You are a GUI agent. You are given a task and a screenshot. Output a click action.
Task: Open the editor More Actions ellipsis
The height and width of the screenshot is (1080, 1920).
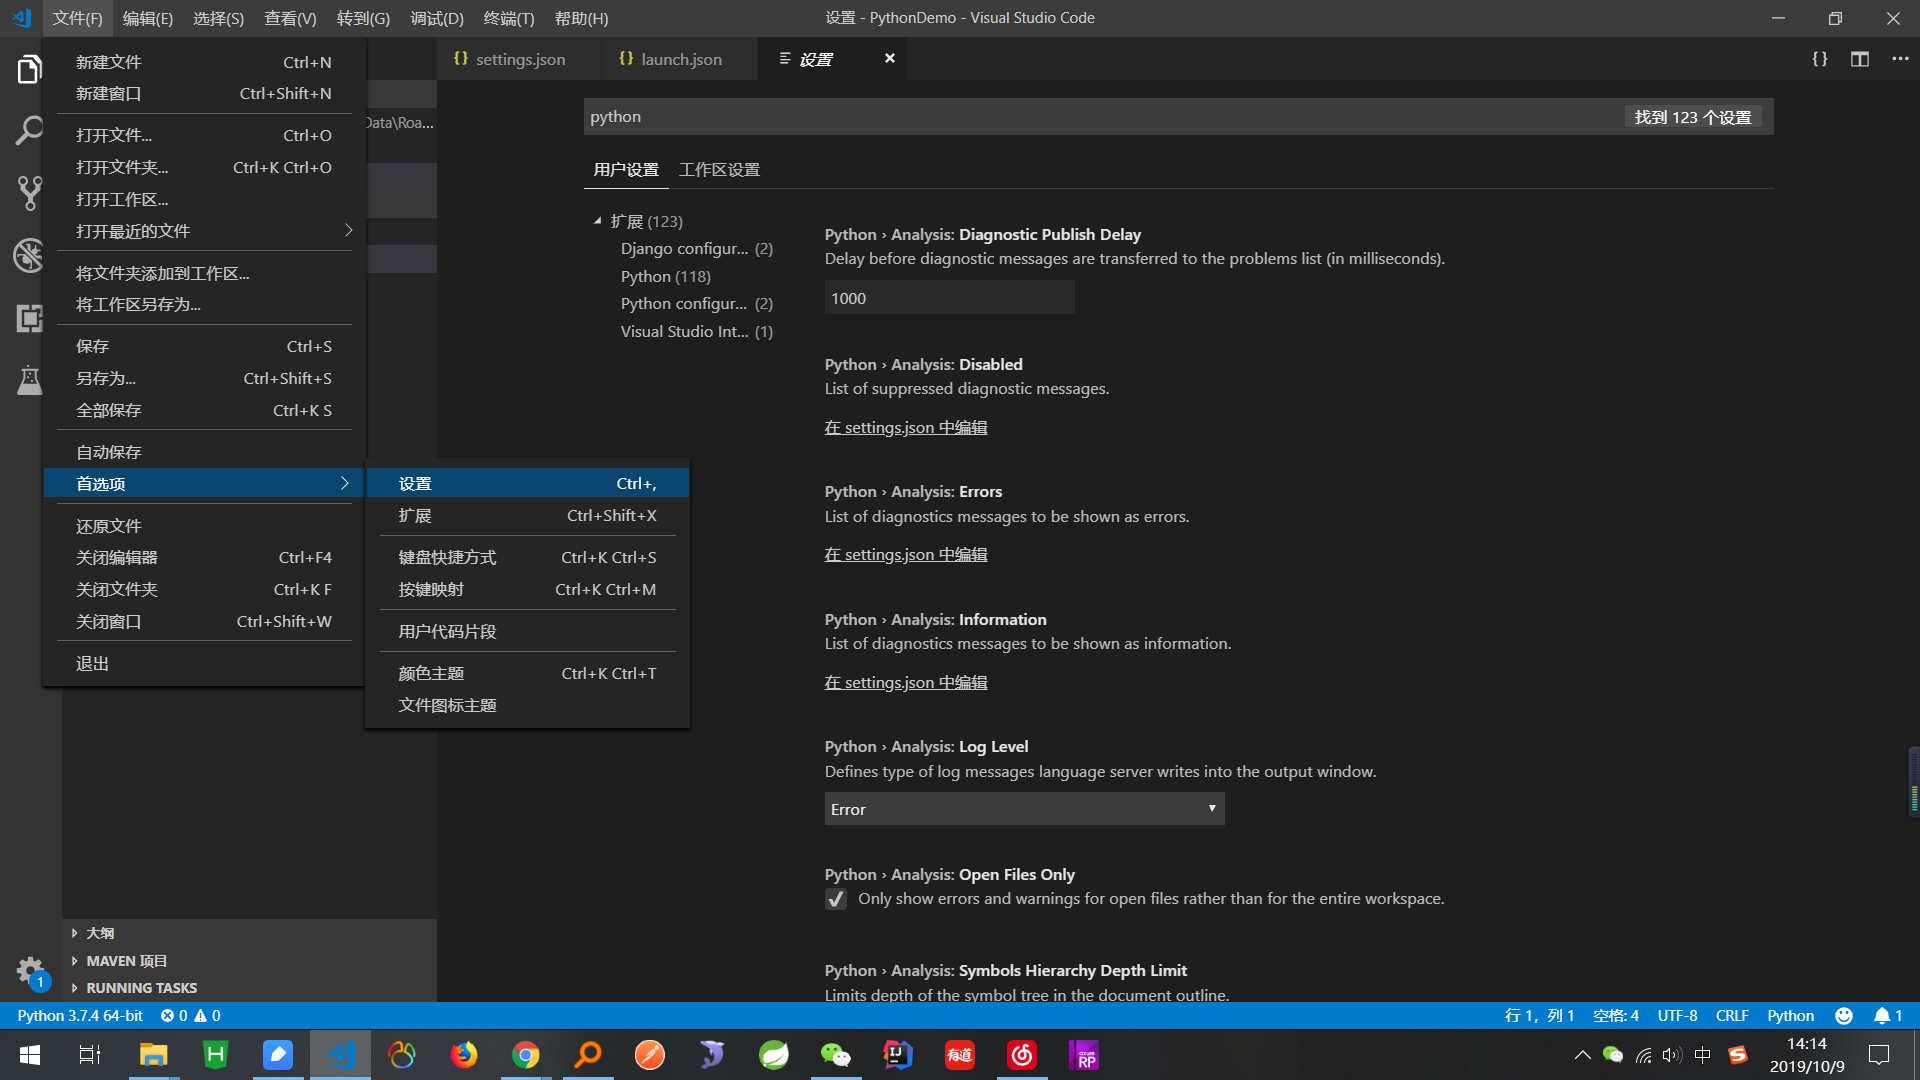(x=1900, y=59)
